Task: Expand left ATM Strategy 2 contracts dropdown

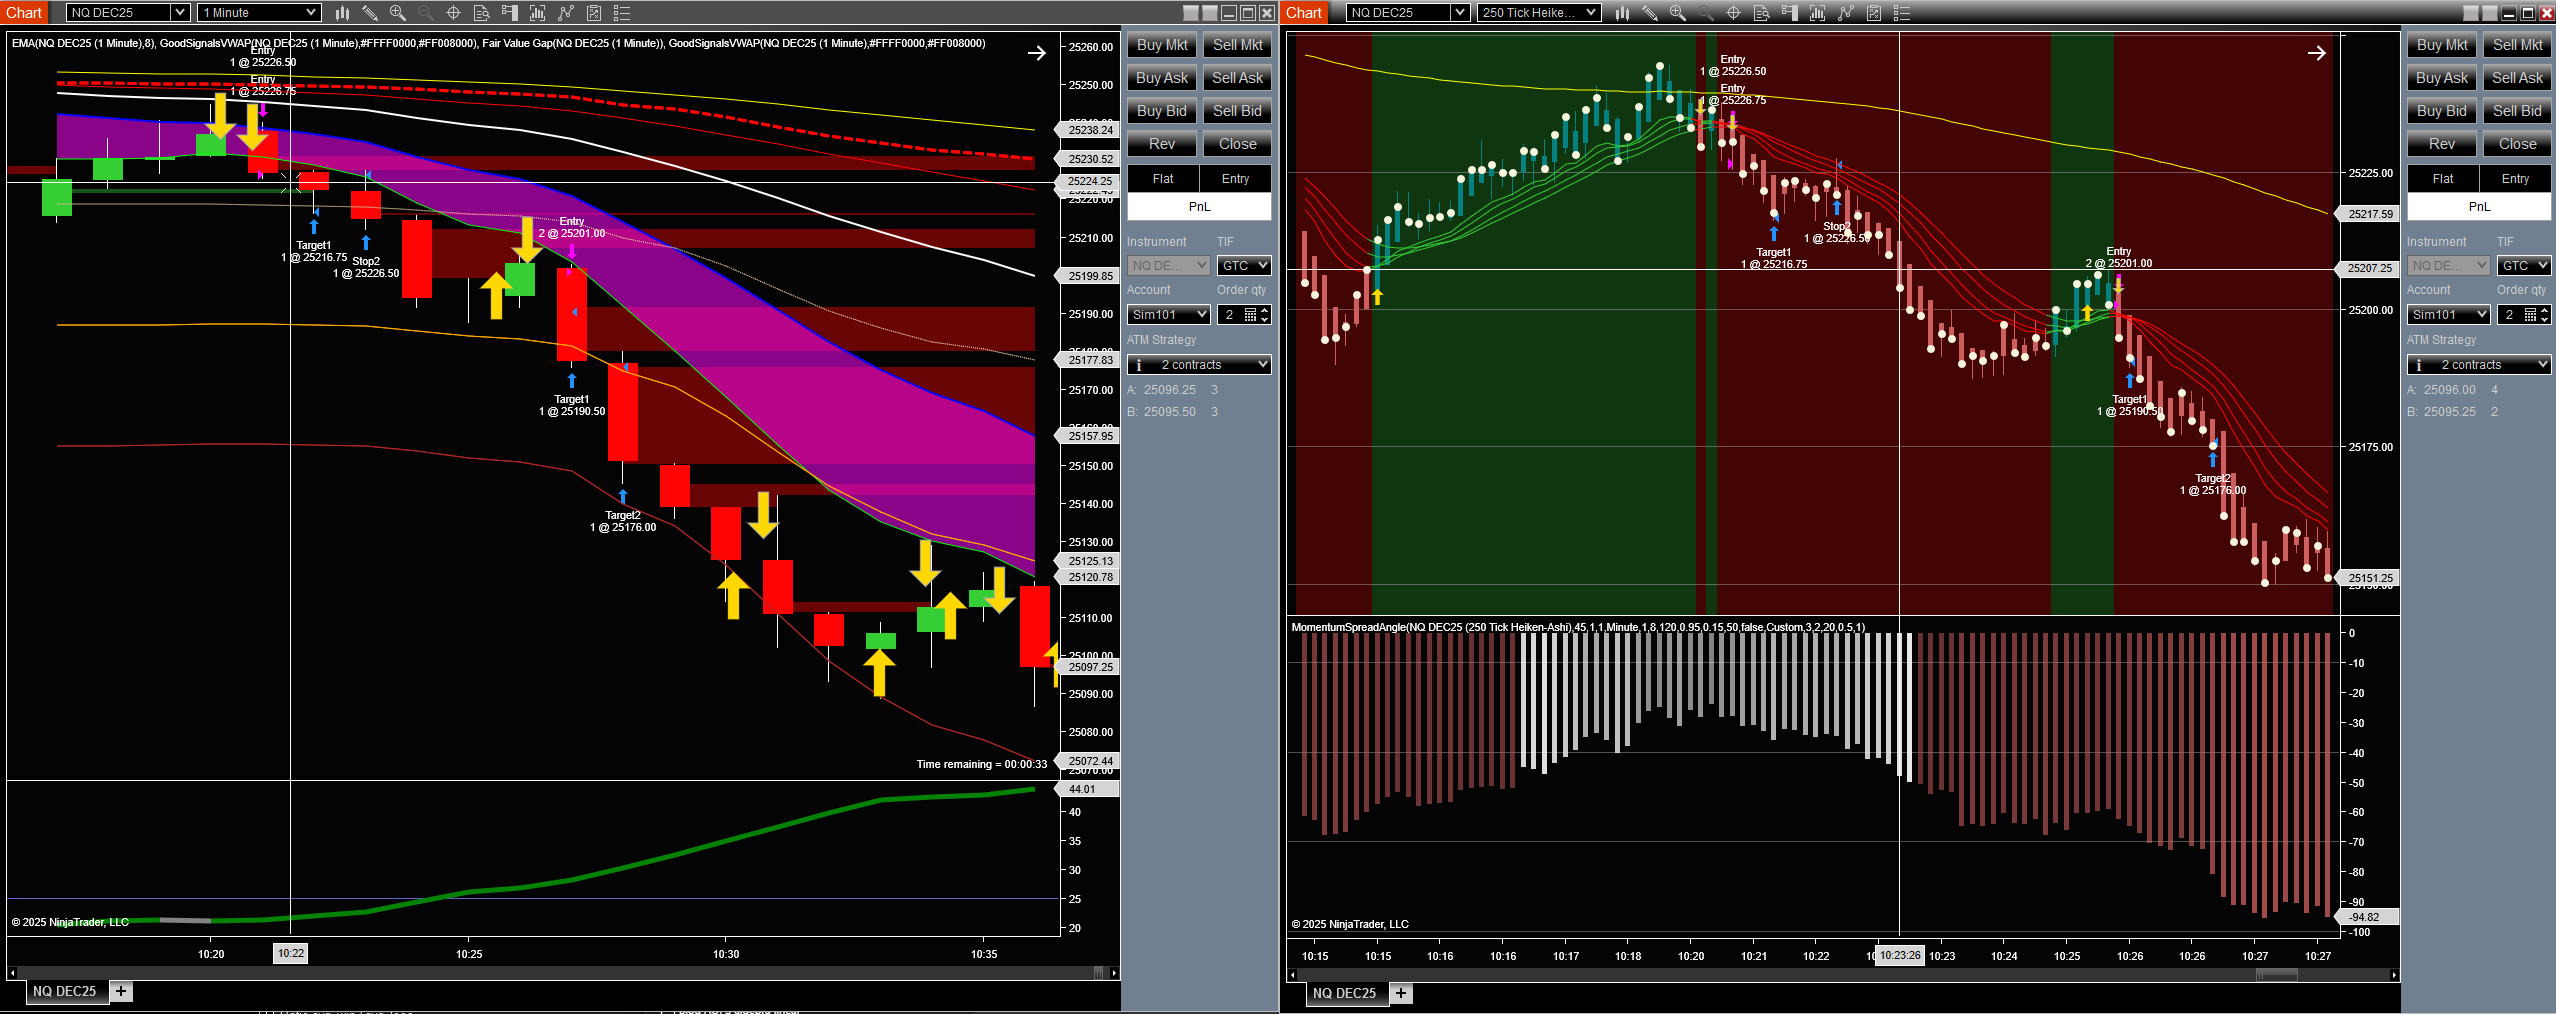Action: [1262, 365]
